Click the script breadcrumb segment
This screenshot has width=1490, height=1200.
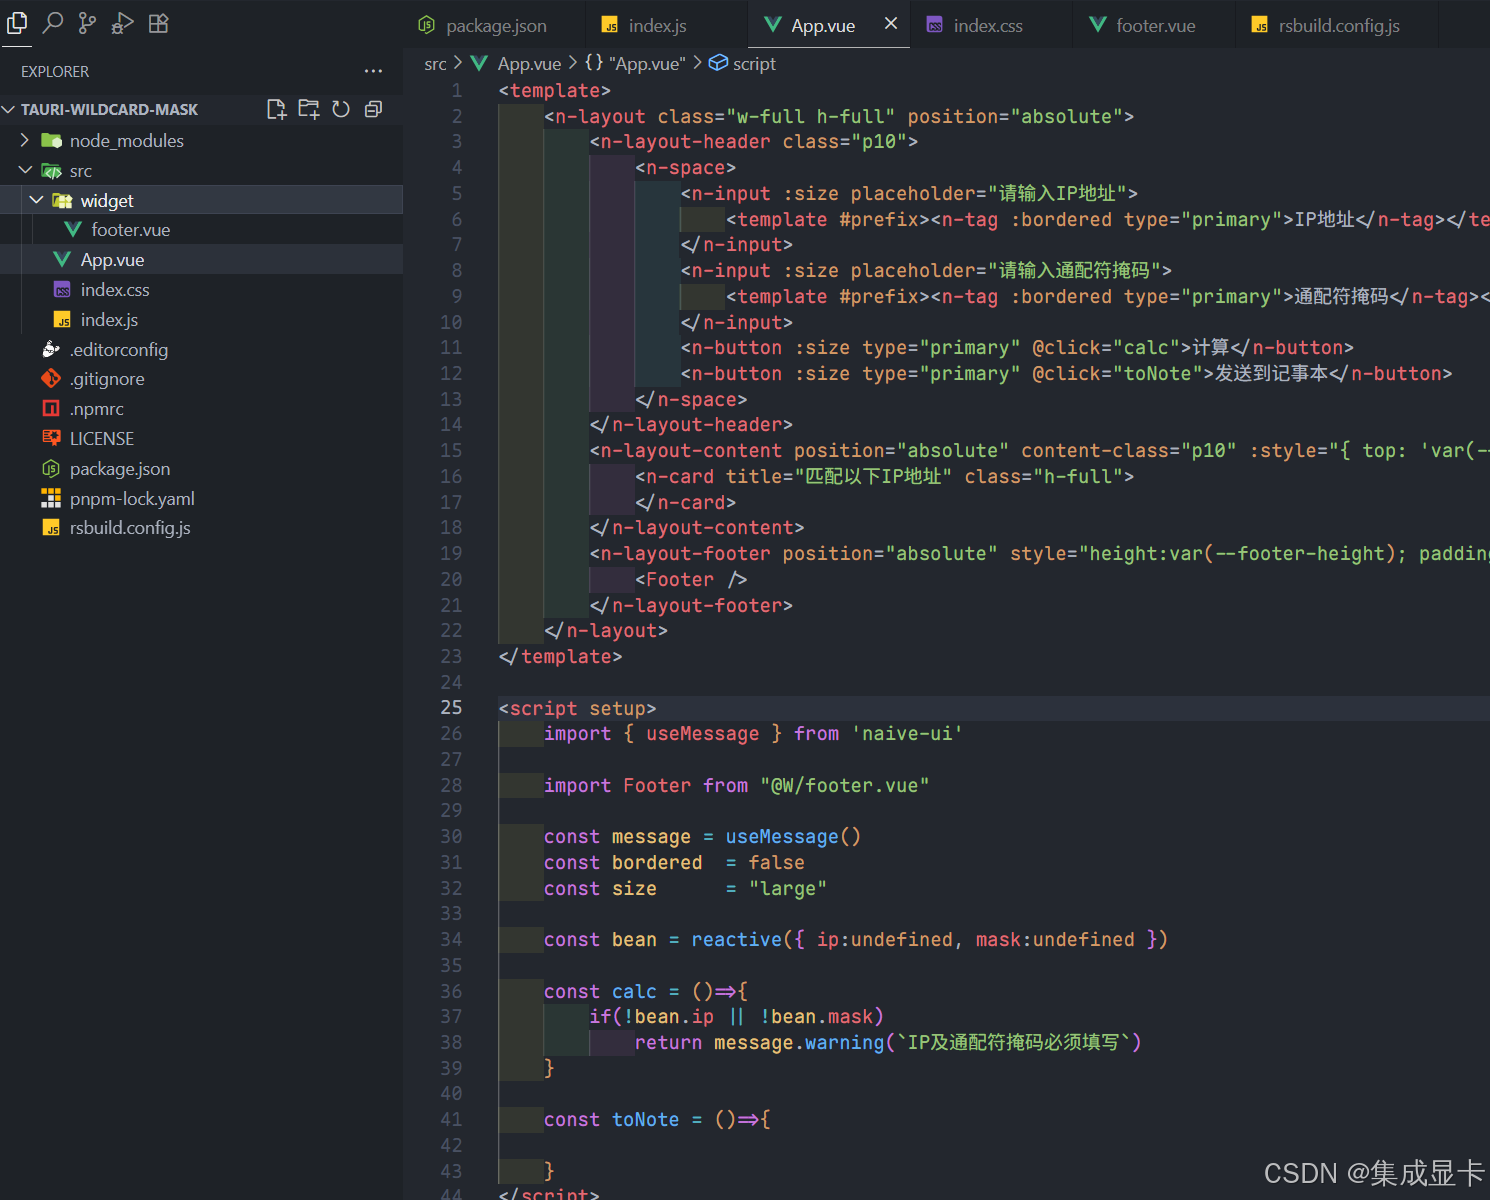click(742, 63)
